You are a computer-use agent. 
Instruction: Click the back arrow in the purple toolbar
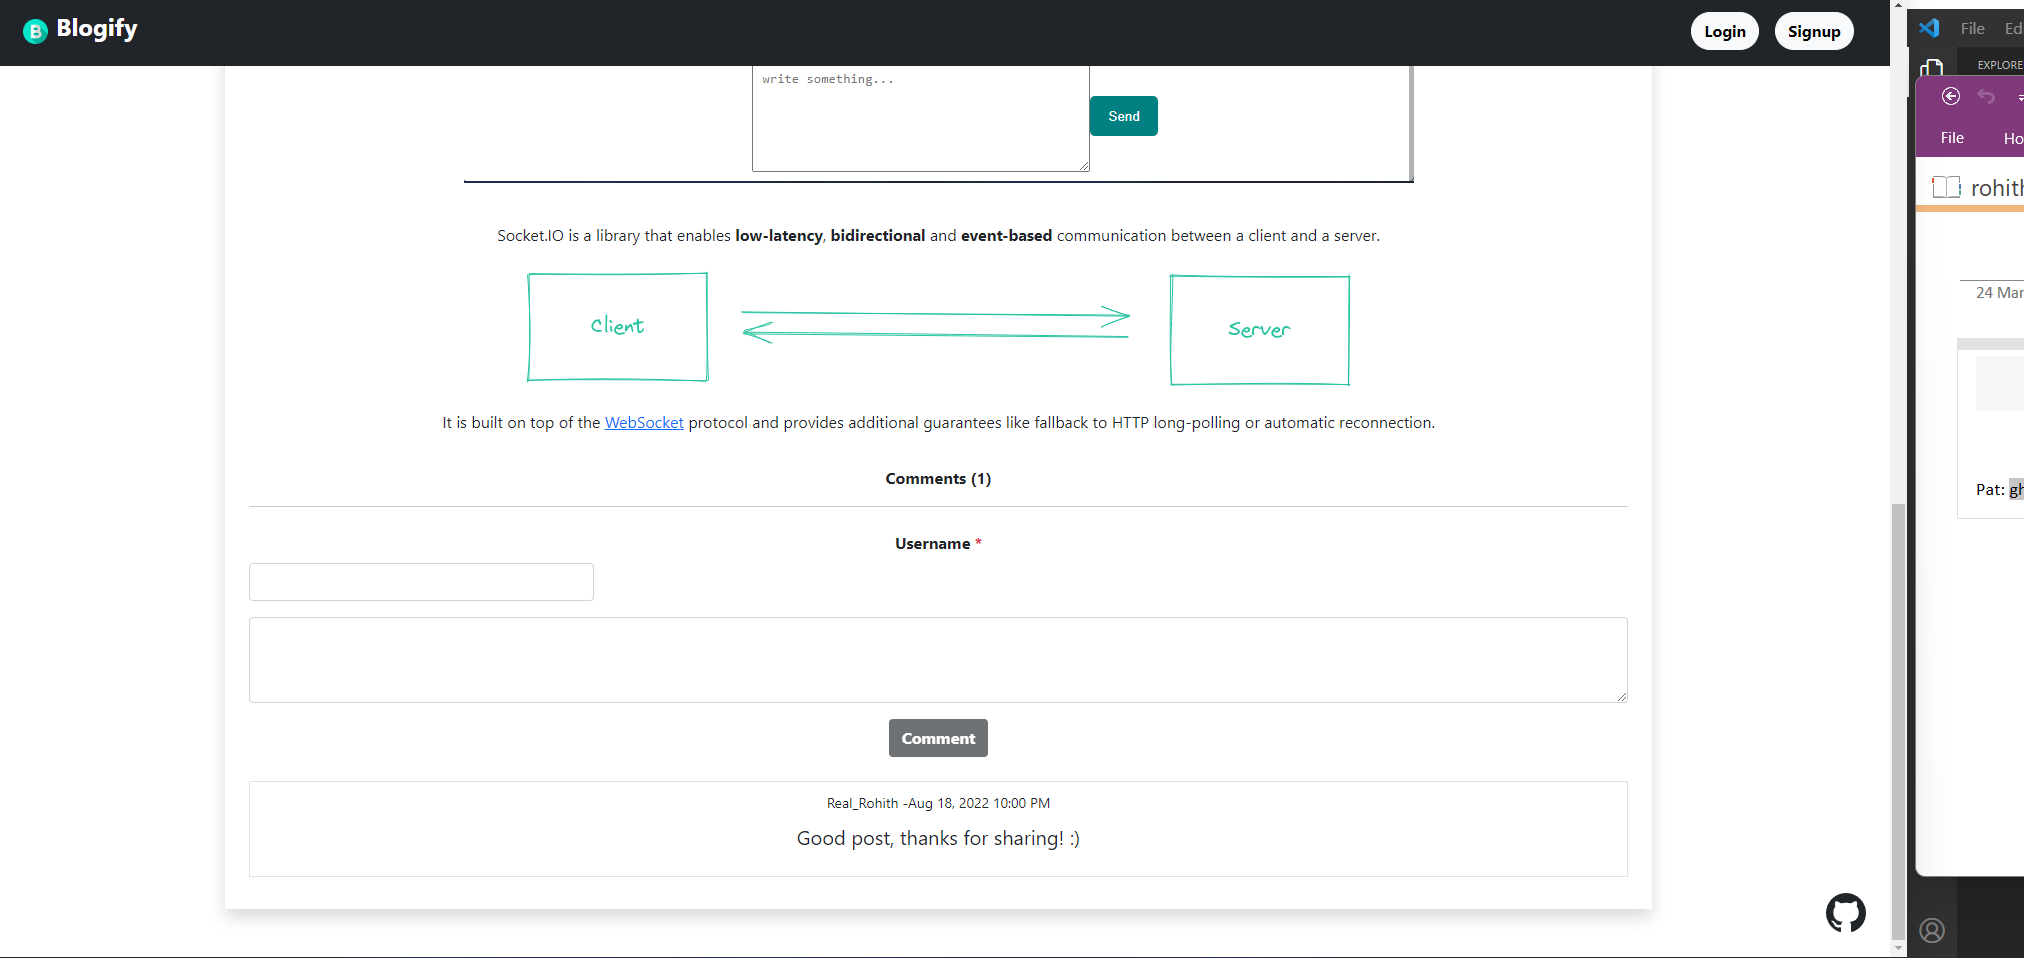[1951, 96]
